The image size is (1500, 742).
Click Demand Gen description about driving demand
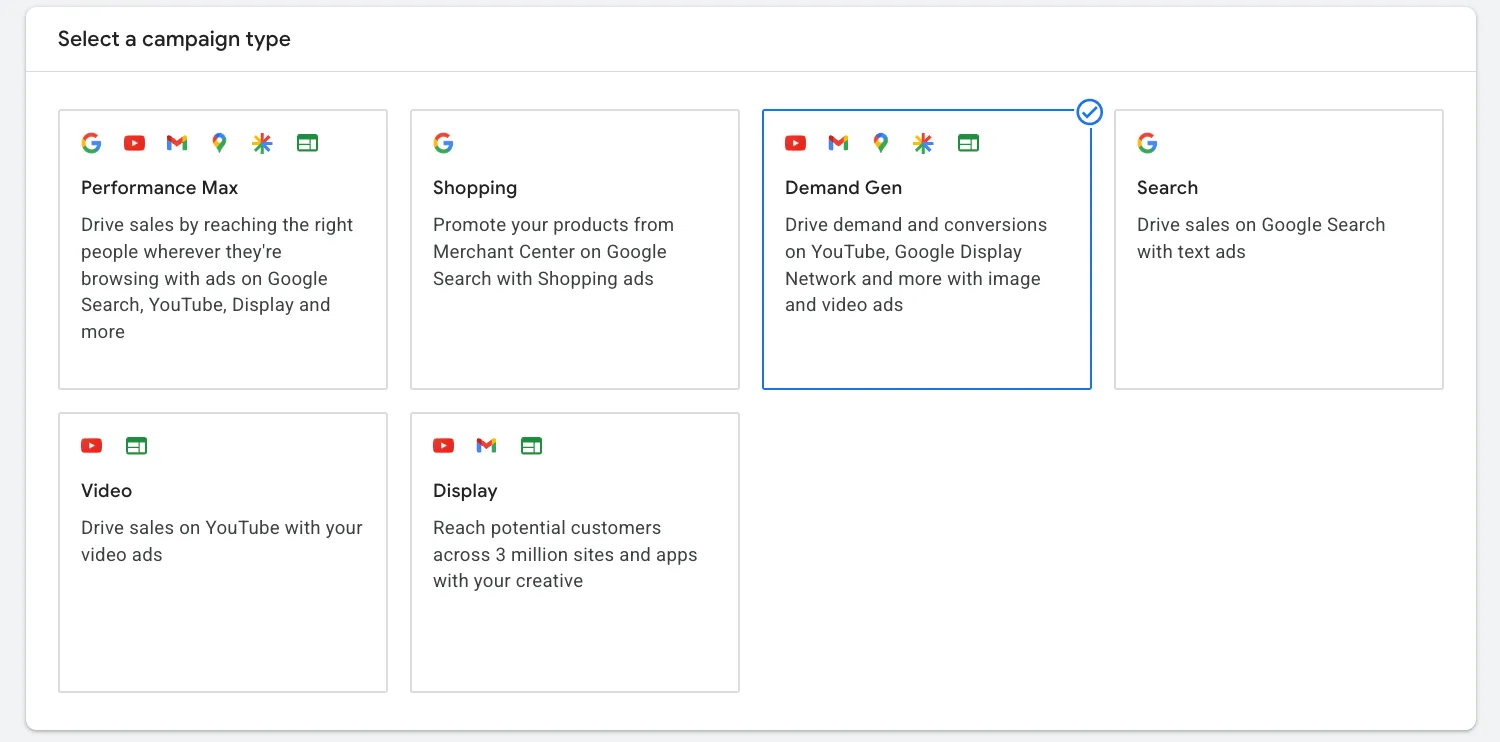pyautogui.click(x=916, y=265)
